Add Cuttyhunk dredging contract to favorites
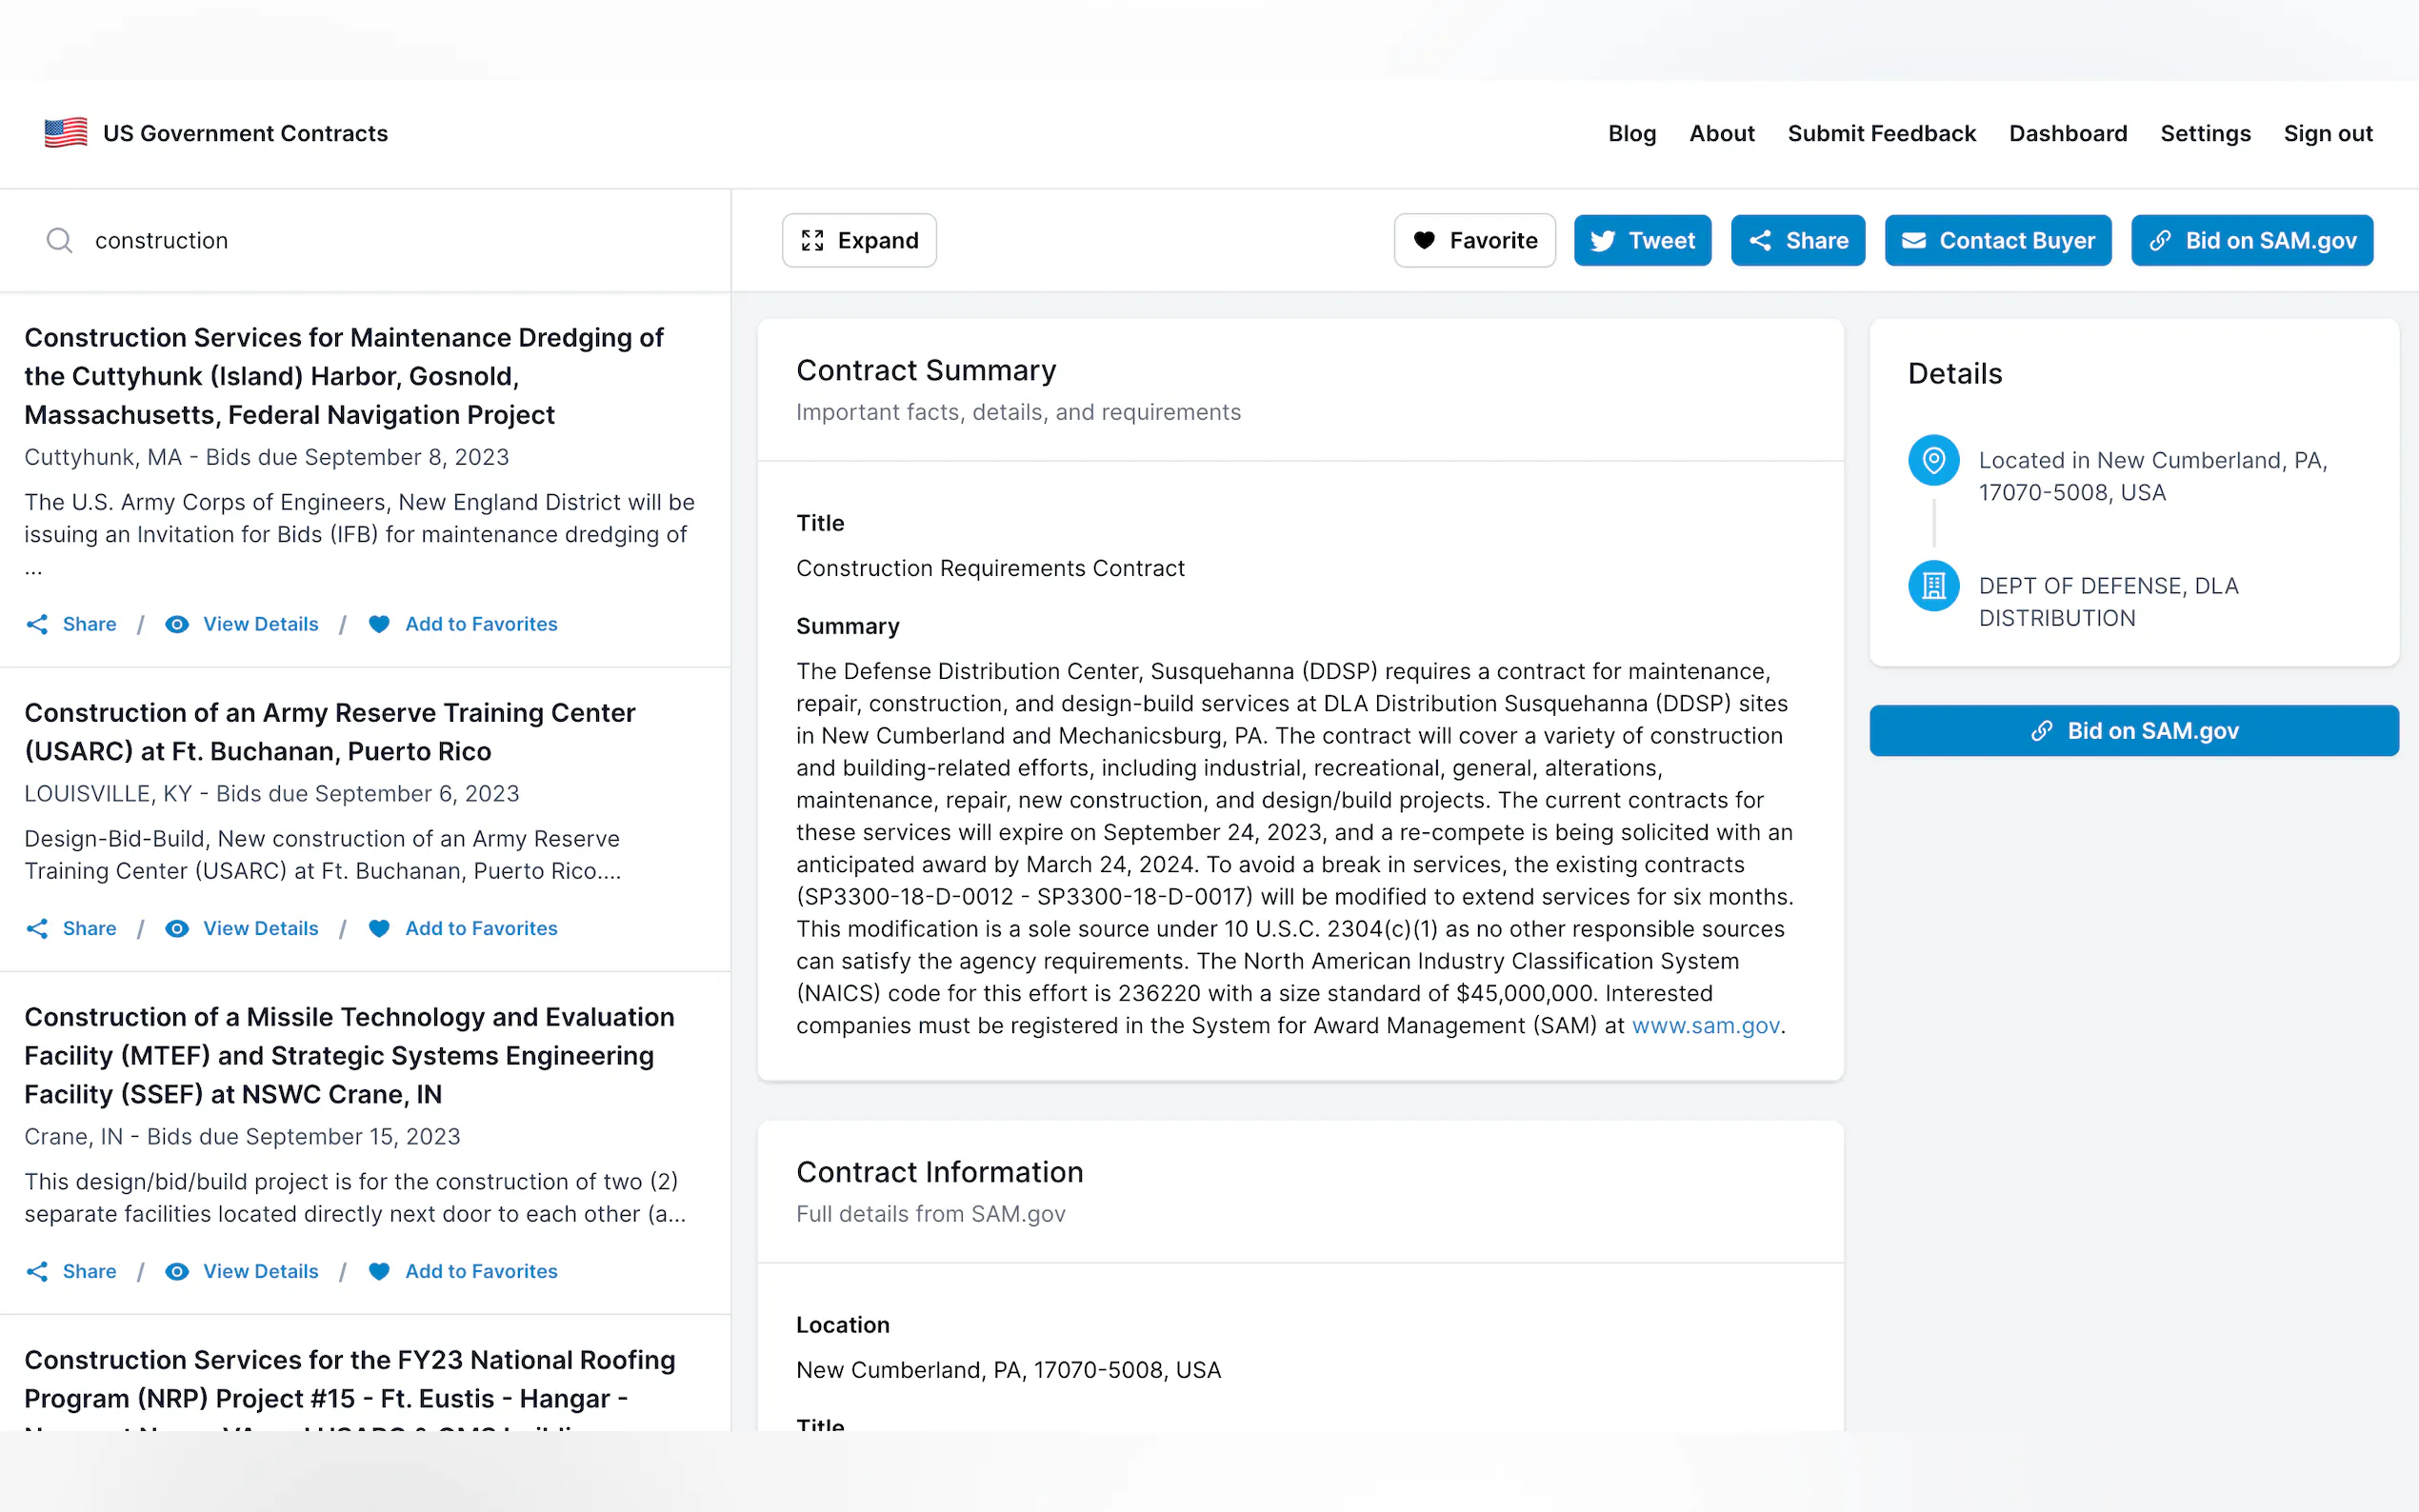The width and height of the screenshot is (2419, 1512). [480, 624]
